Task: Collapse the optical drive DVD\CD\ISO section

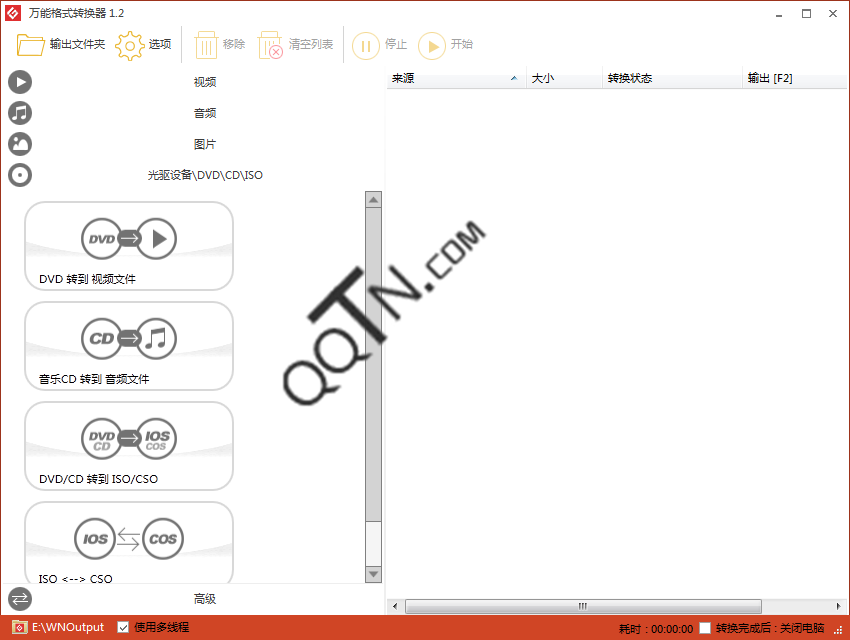Action: coord(204,175)
